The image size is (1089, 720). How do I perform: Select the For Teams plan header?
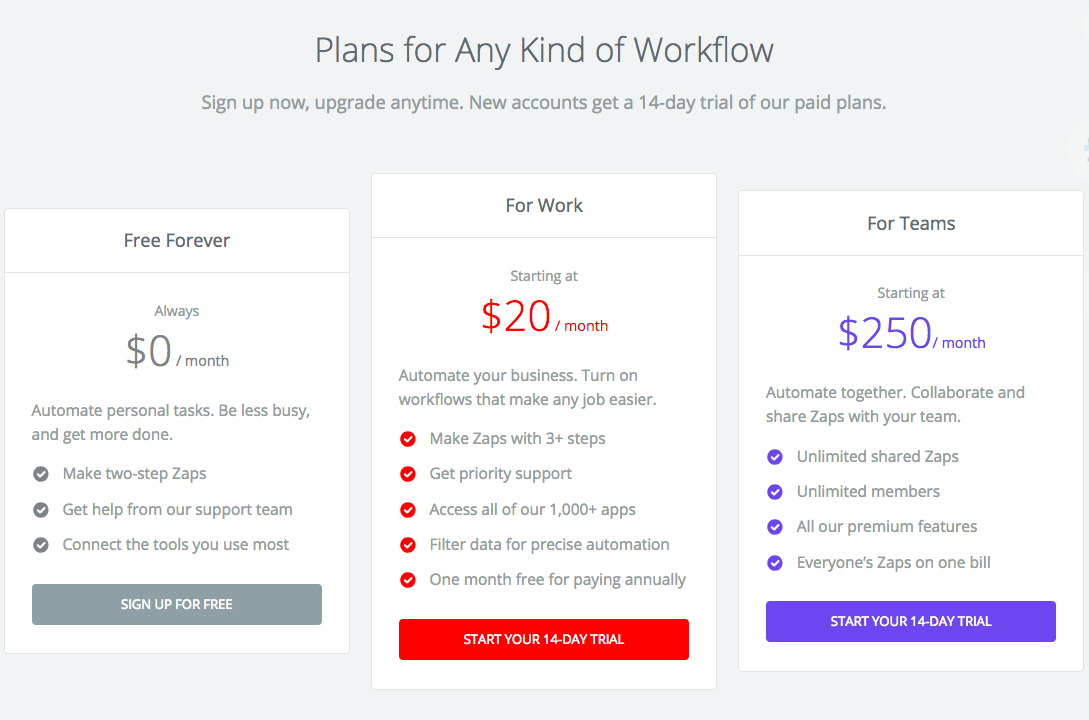(911, 224)
